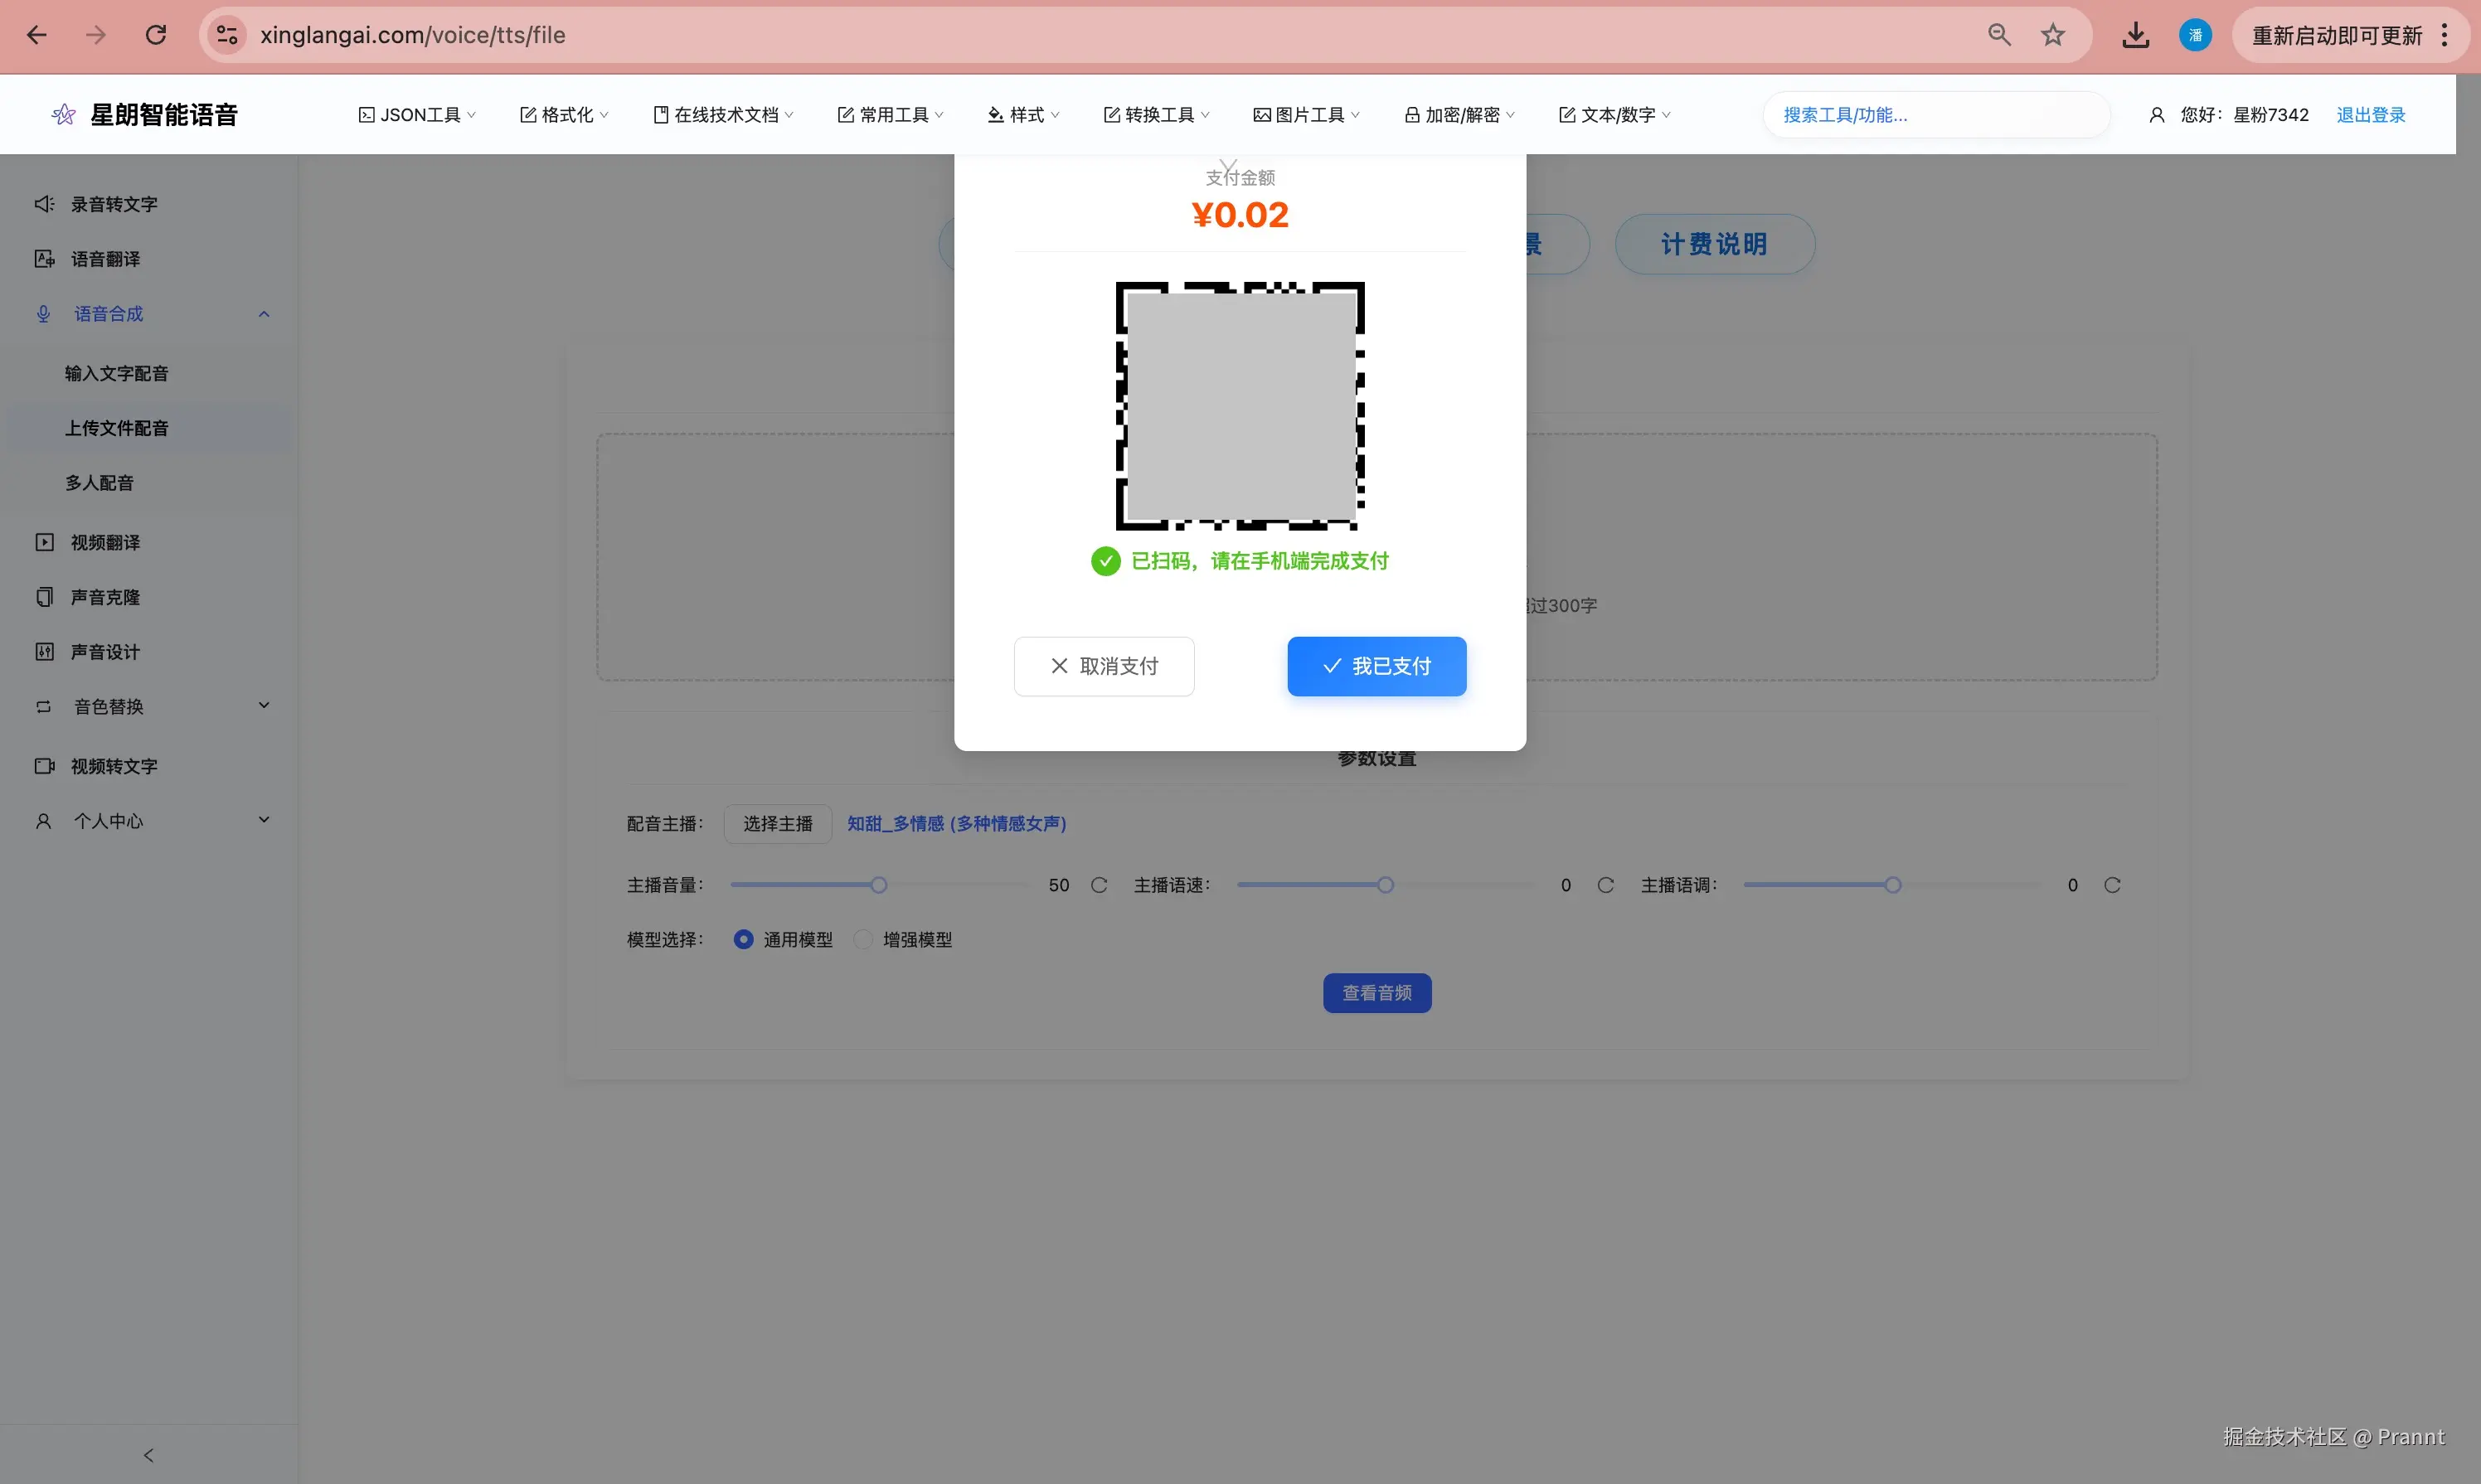Click the 音色替换 swap icon
Viewport: 2481px width, 1484px height.
[43, 707]
